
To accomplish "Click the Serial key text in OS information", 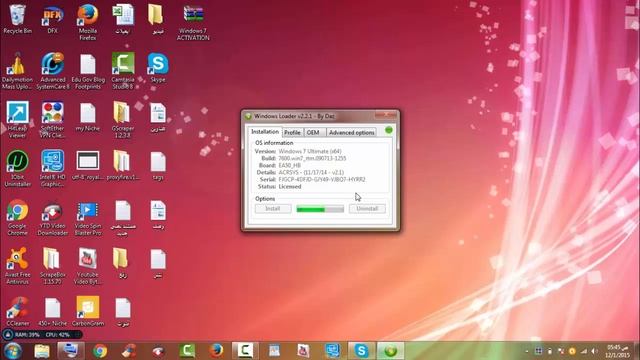I will pos(322,179).
